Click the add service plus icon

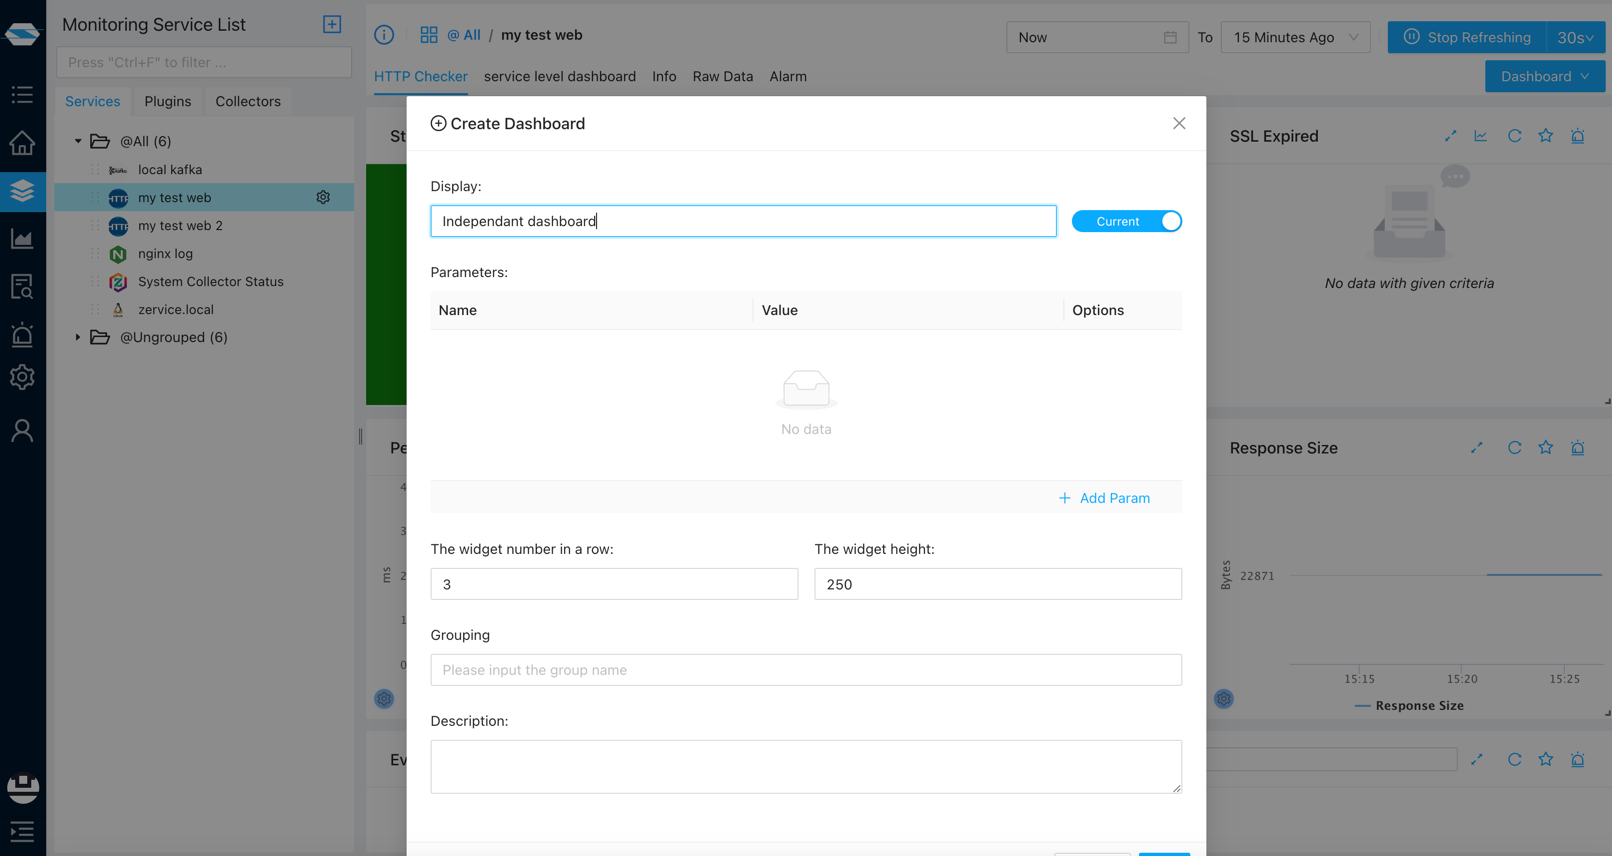click(332, 24)
